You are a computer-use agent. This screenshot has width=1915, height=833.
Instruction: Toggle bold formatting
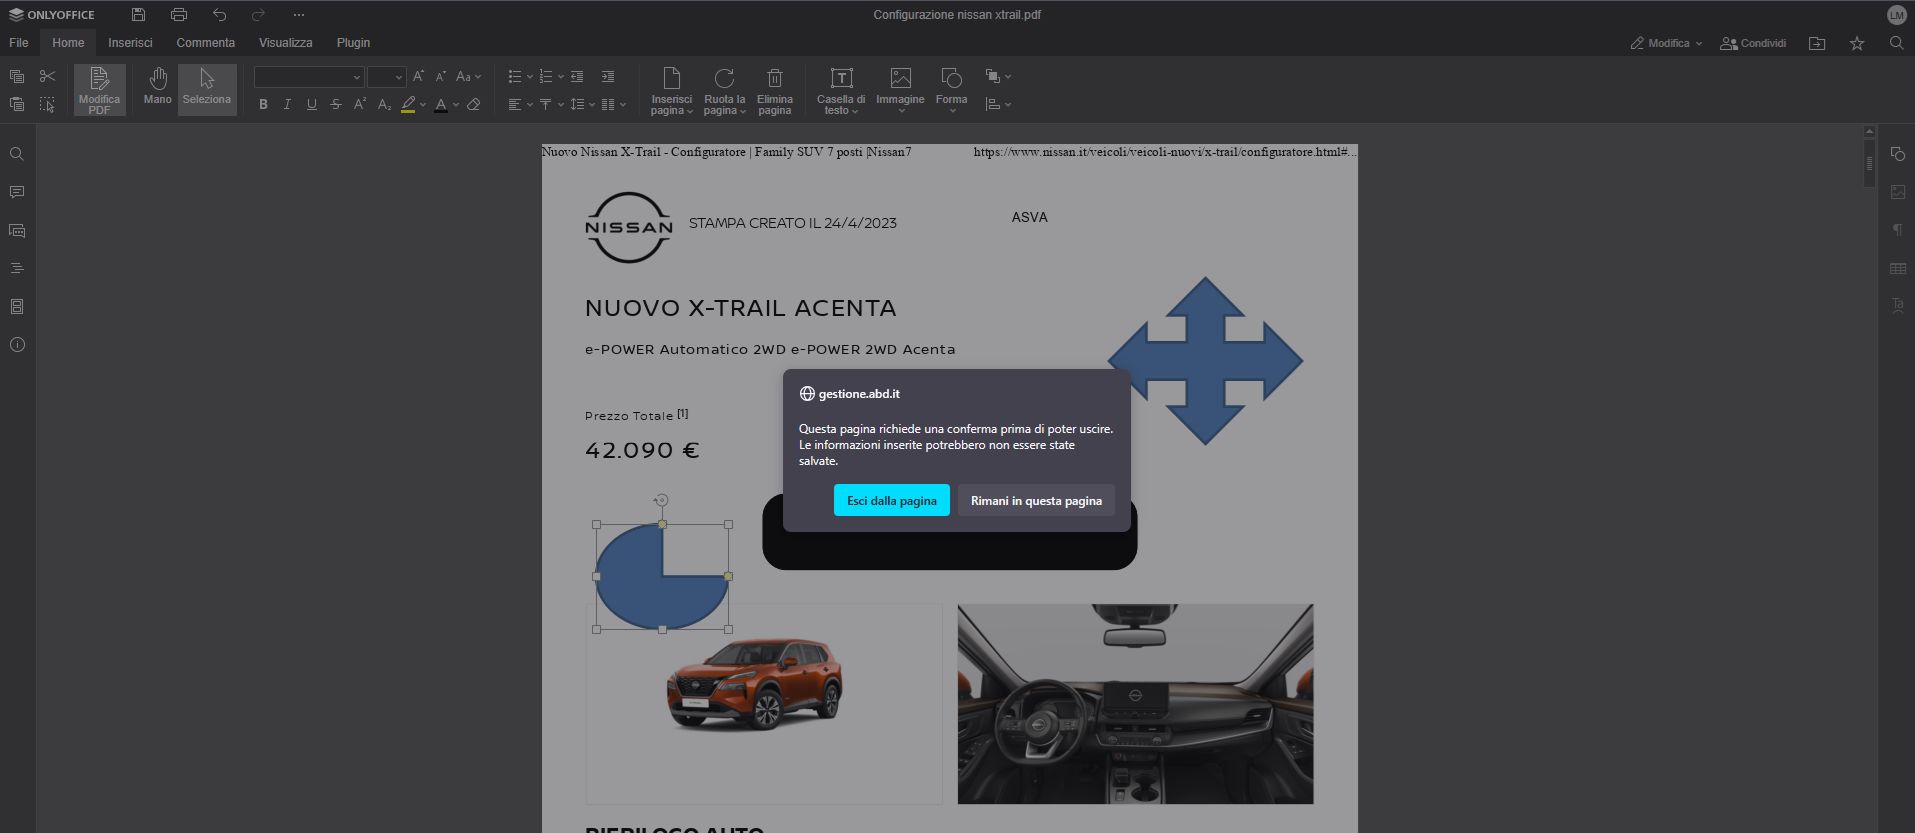[x=263, y=104]
